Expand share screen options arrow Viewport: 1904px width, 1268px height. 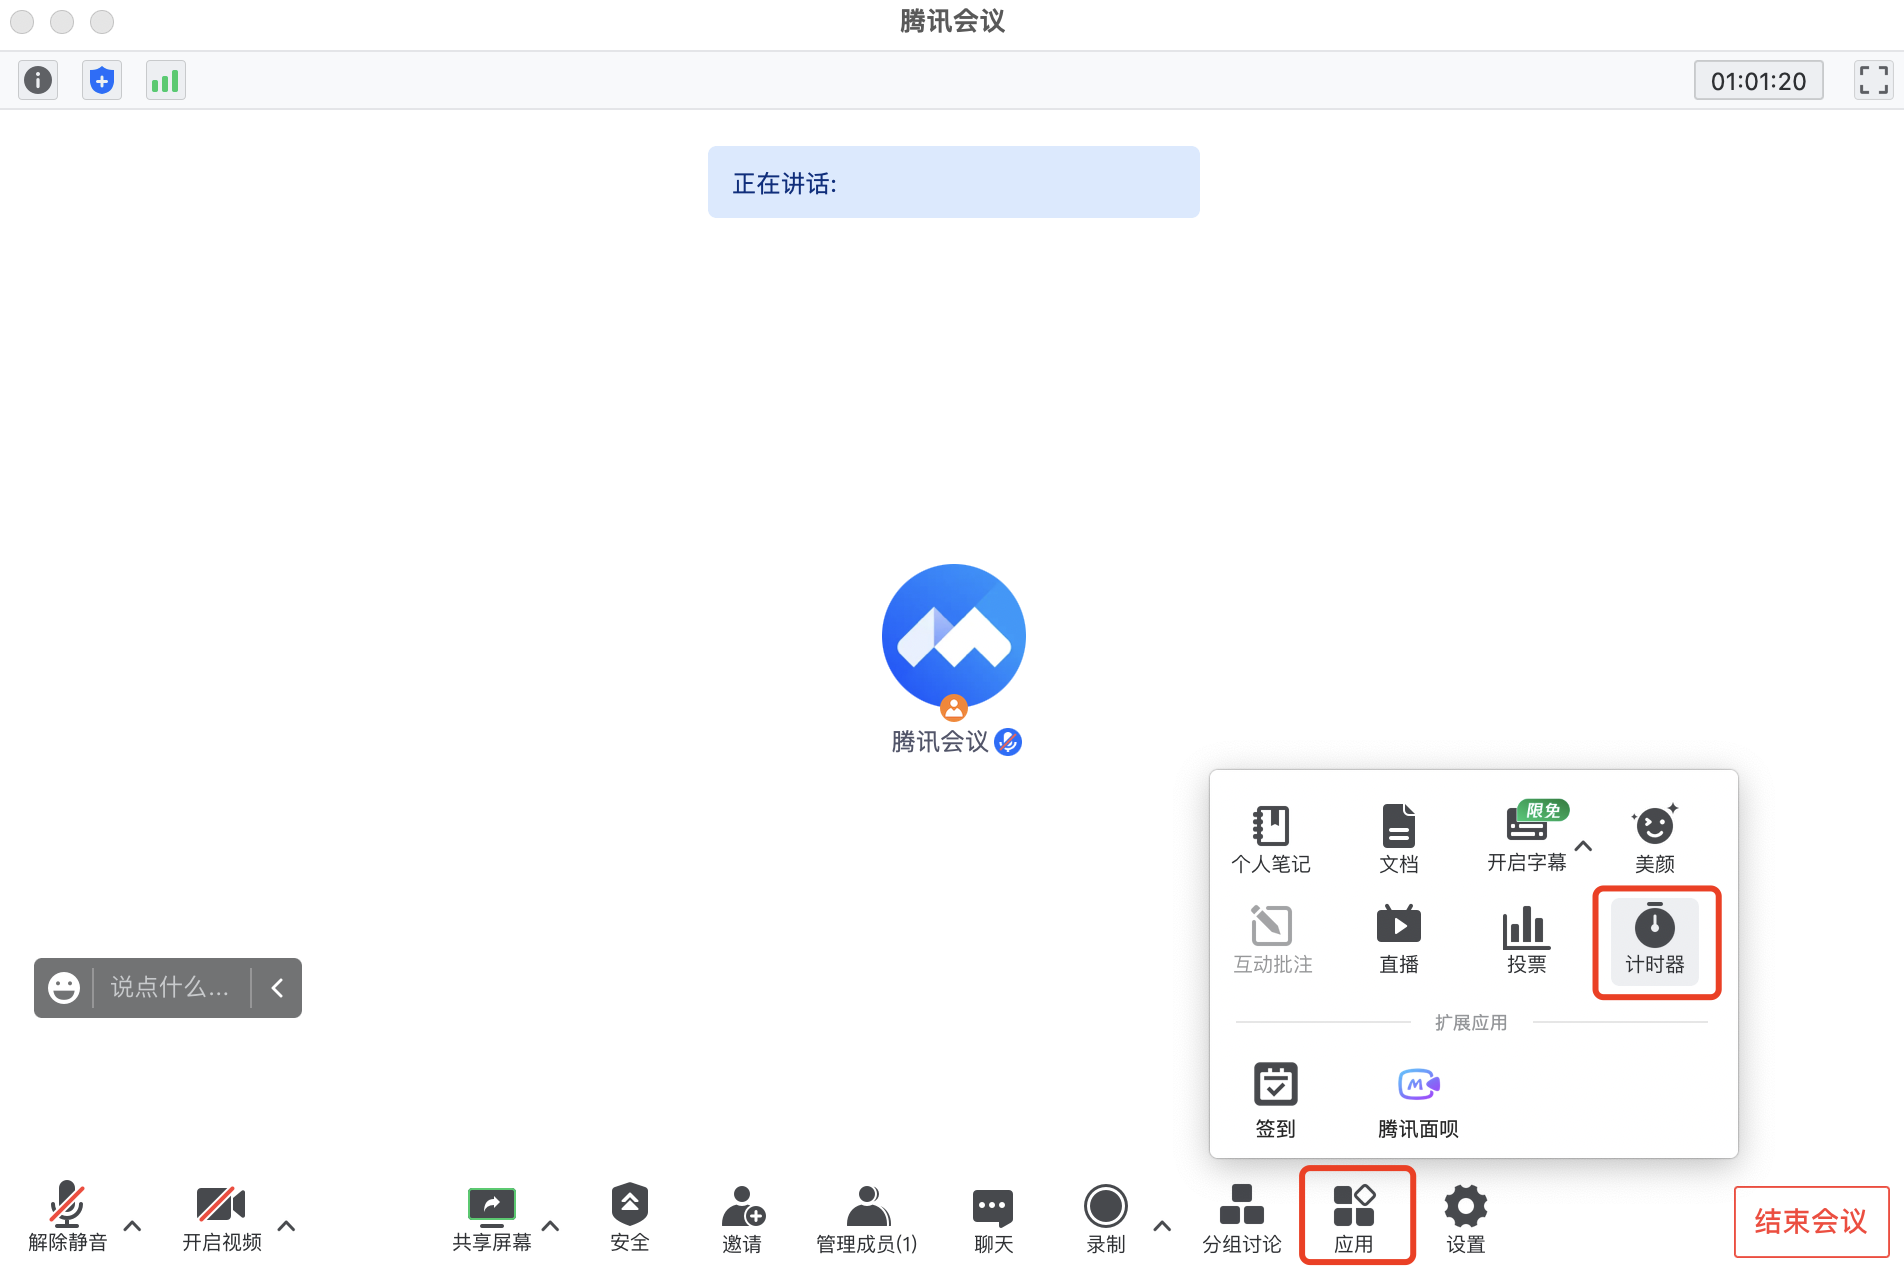tap(550, 1225)
